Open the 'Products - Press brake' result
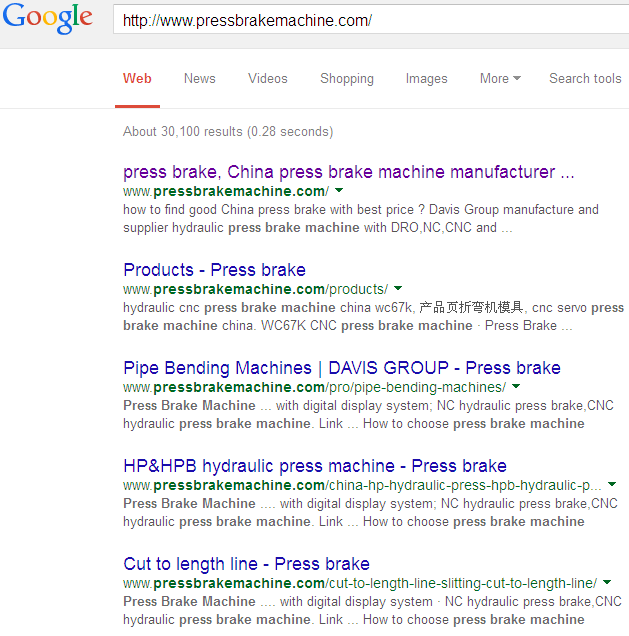Screen dimensions: 629x636 click(215, 270)
